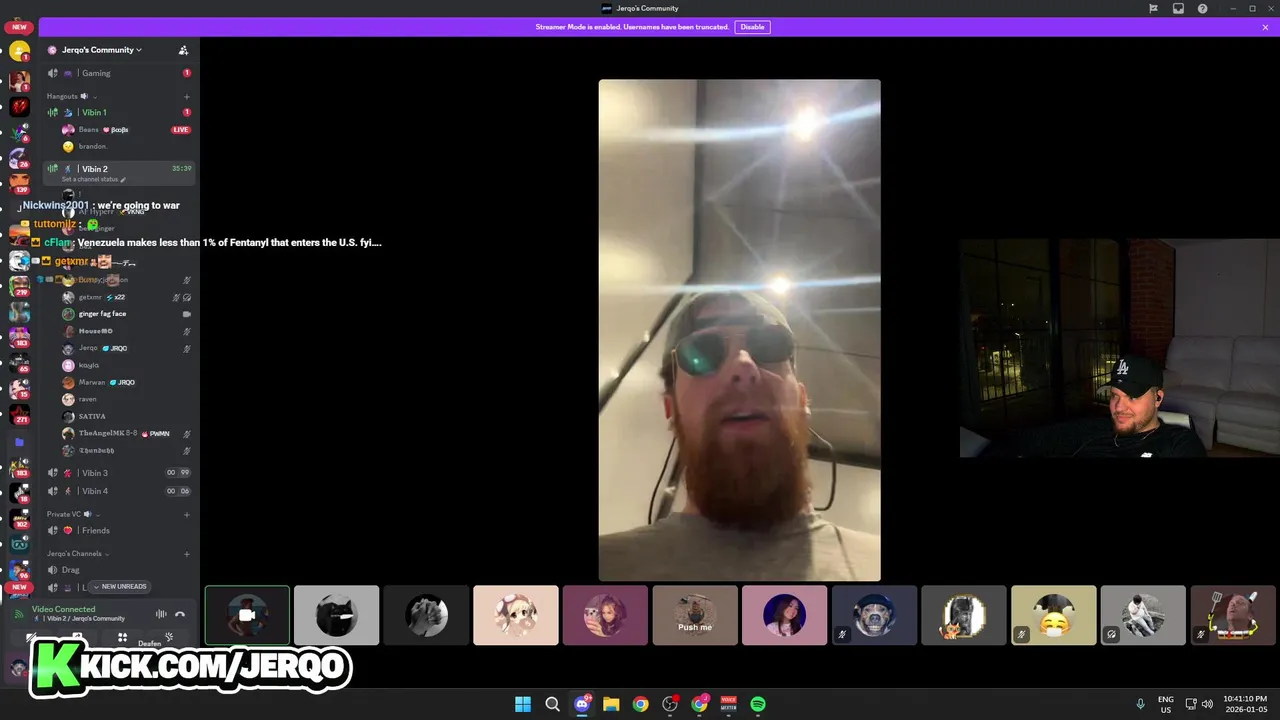Join the Friends voice channel
Image resolution: width=1280 pixels, height=720 pixels.
pyautogui.click(x=119, y=530)
